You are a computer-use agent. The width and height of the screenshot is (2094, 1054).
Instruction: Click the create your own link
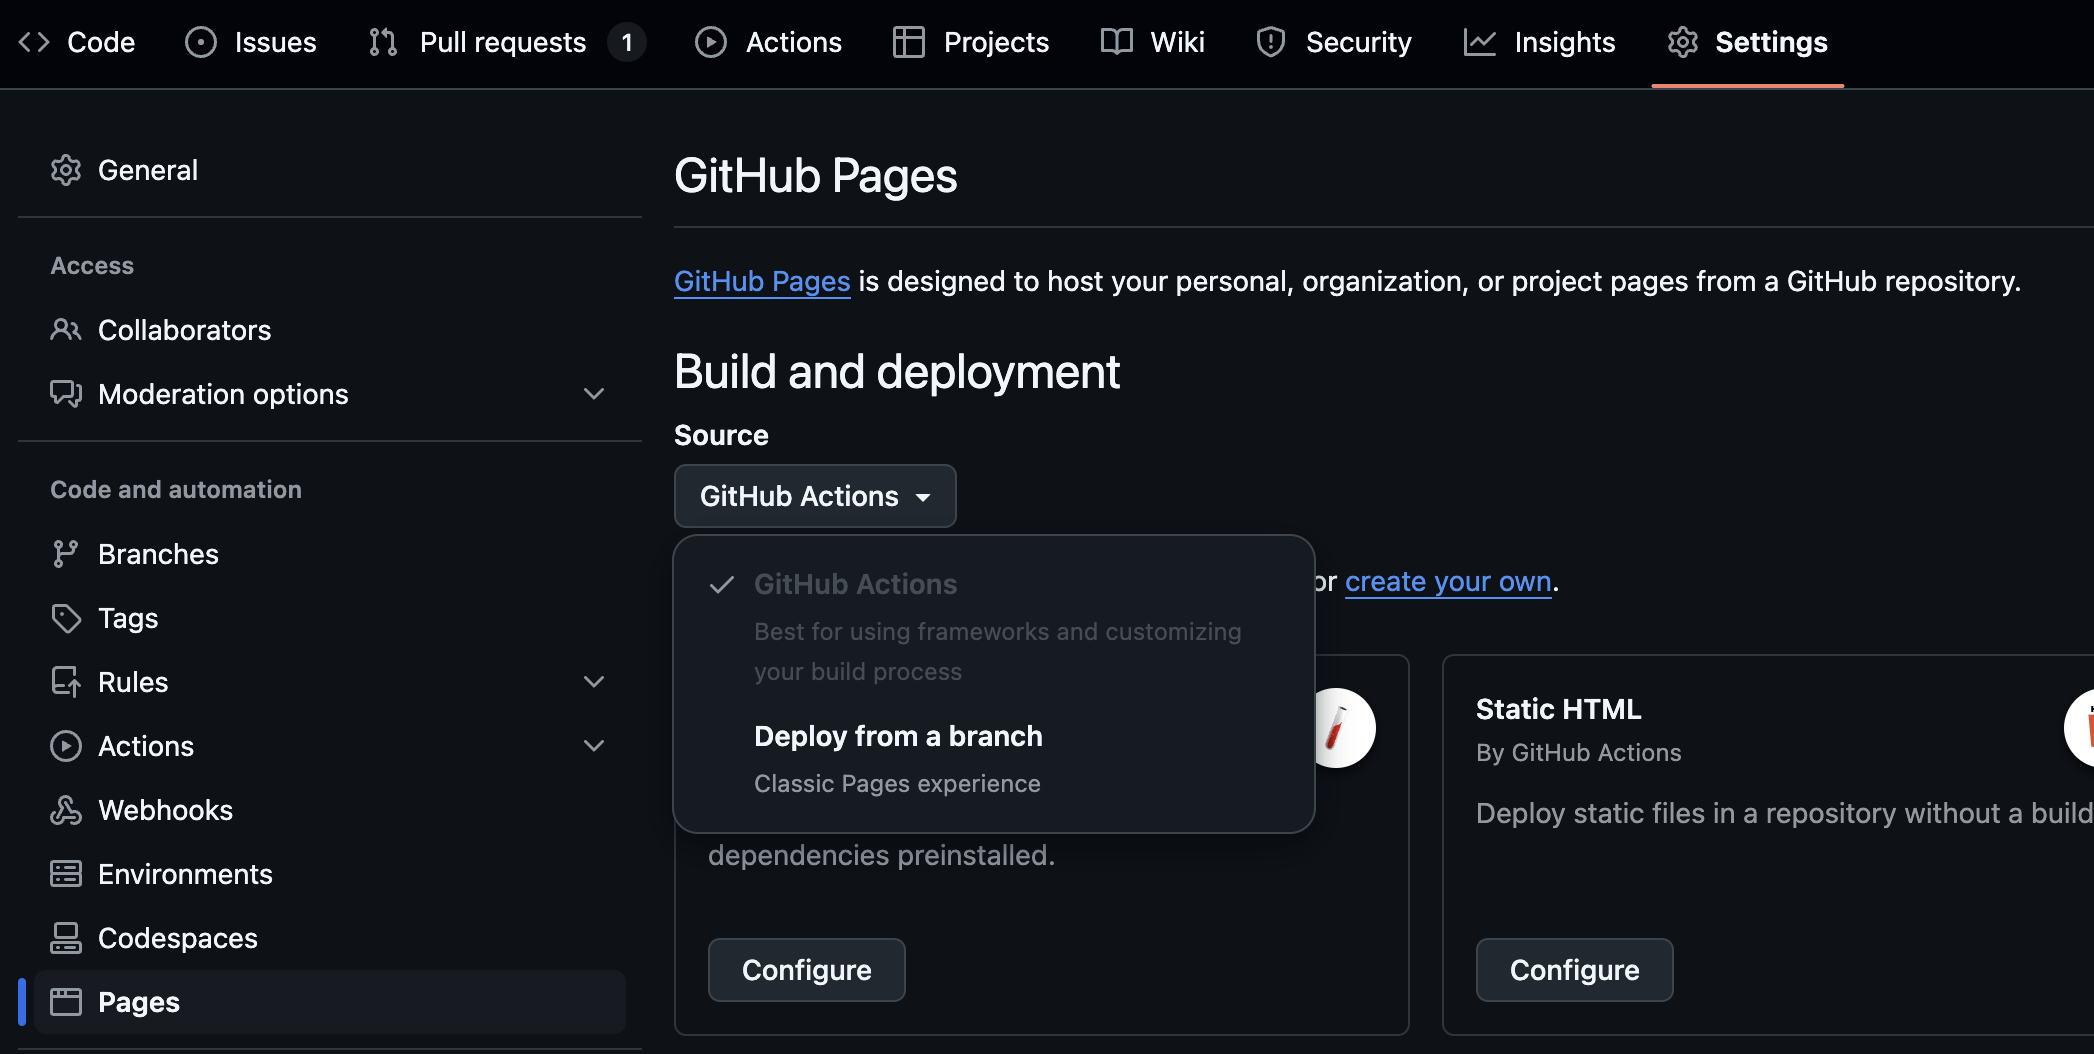pyautogui.click(x=1447, y=581)
